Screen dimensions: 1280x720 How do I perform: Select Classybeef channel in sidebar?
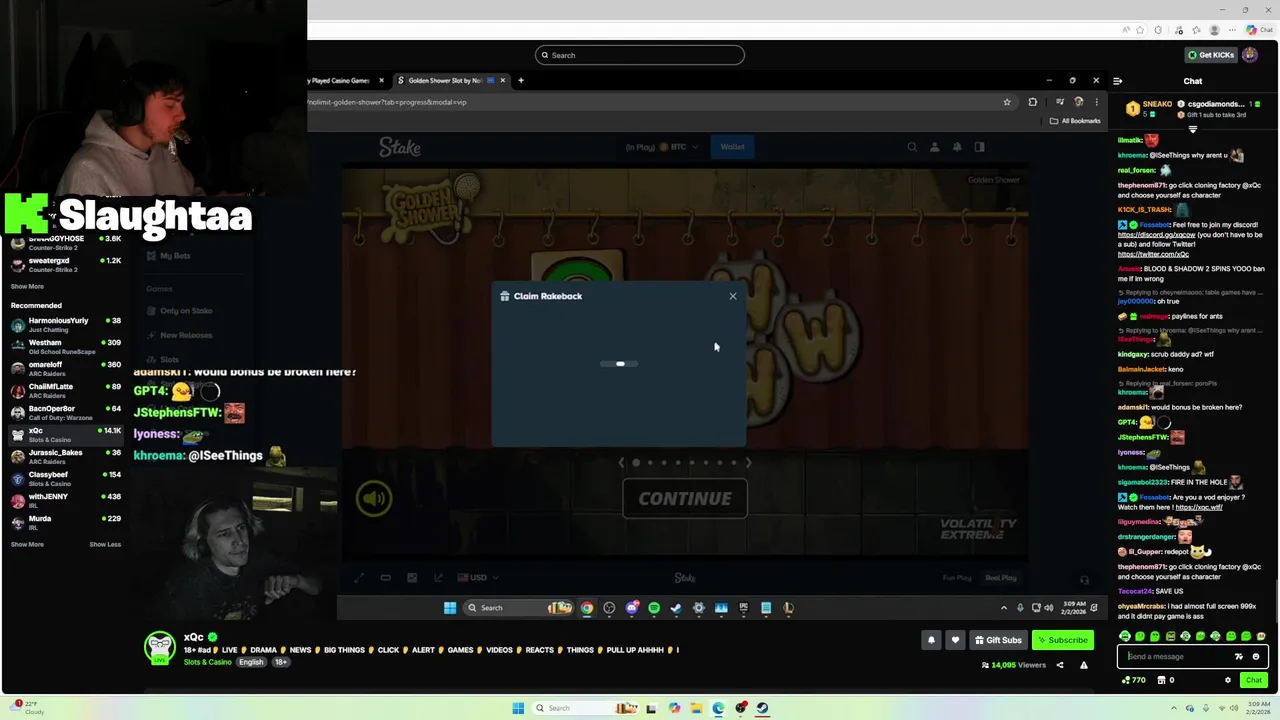pos(65,479)
